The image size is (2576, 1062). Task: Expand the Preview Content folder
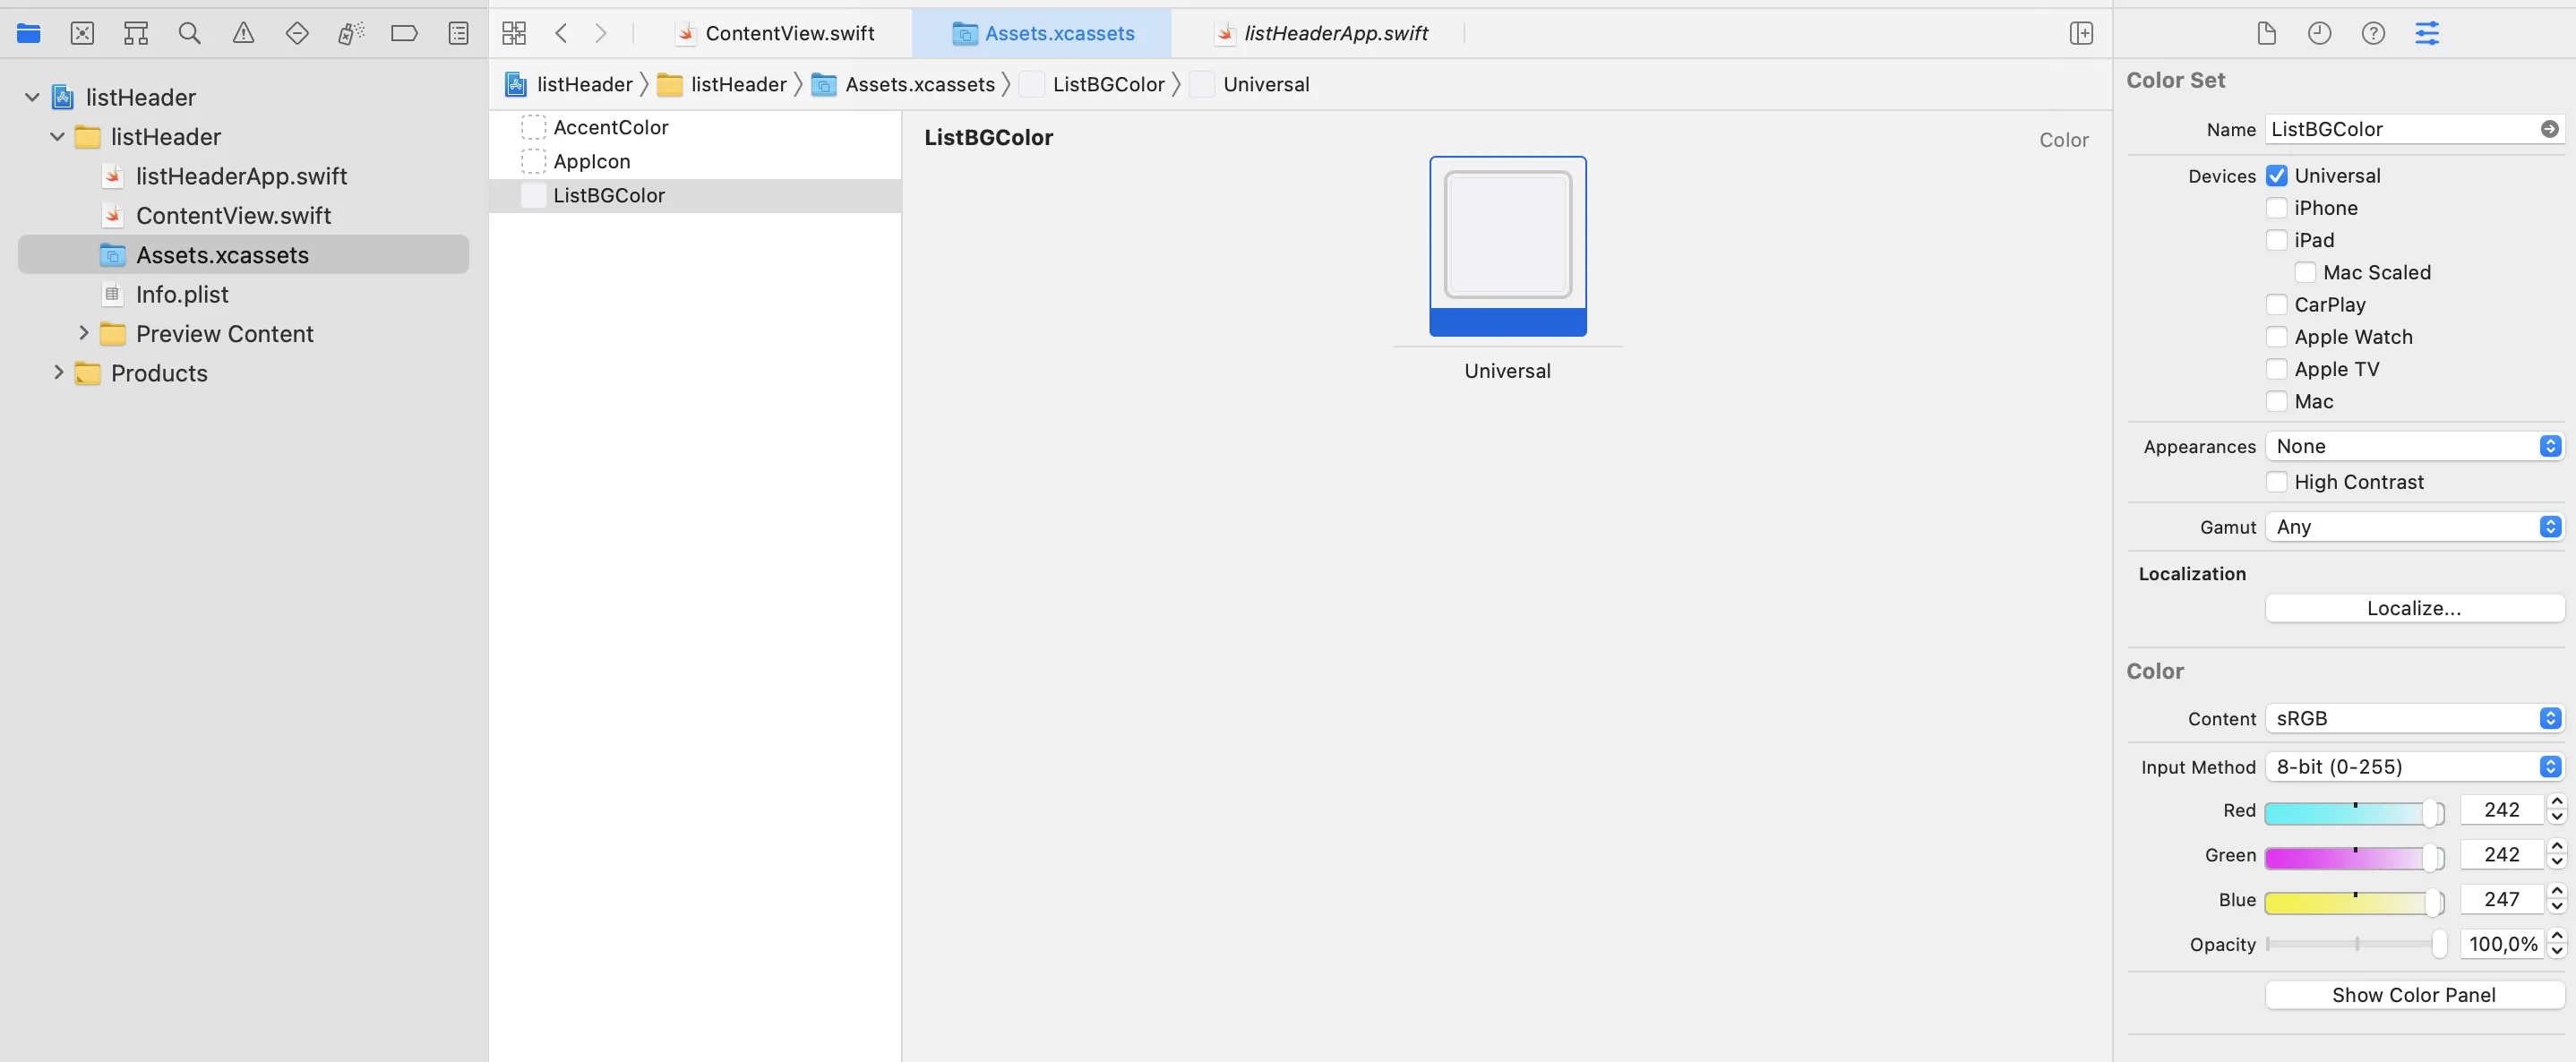pos(84,333)
